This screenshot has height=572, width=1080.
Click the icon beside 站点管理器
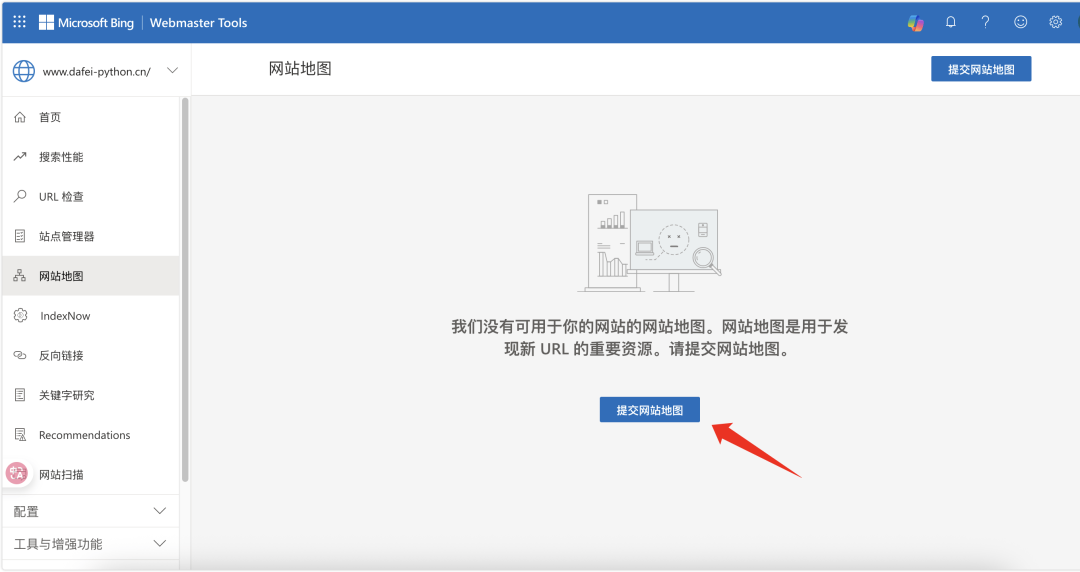click(20, 236)
